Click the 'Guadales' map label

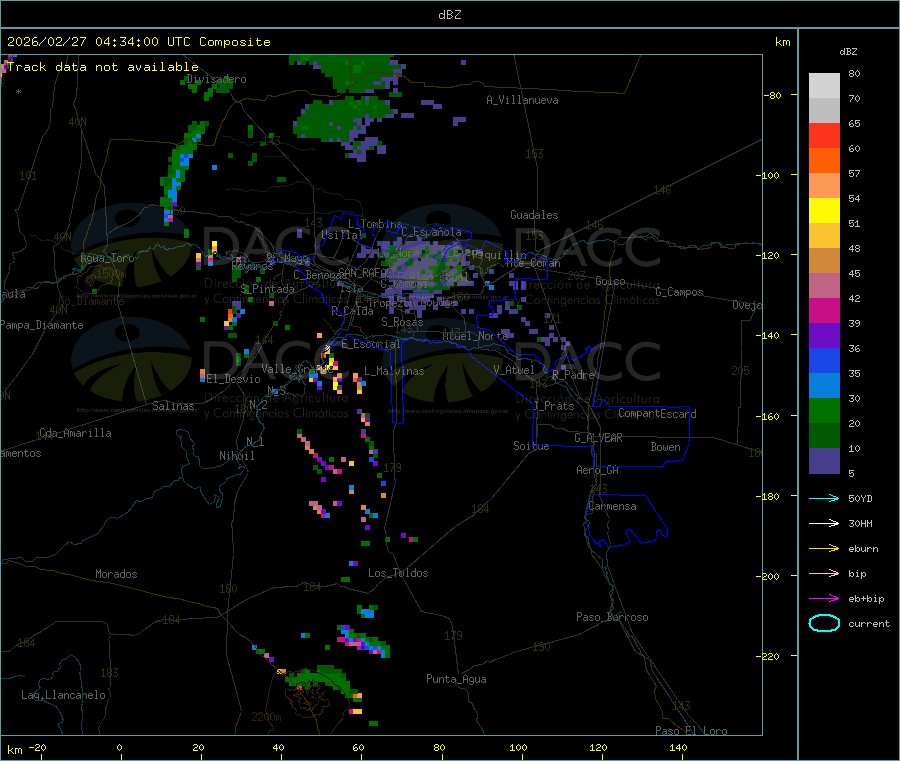pyautogui.click(x=534, y=215)
